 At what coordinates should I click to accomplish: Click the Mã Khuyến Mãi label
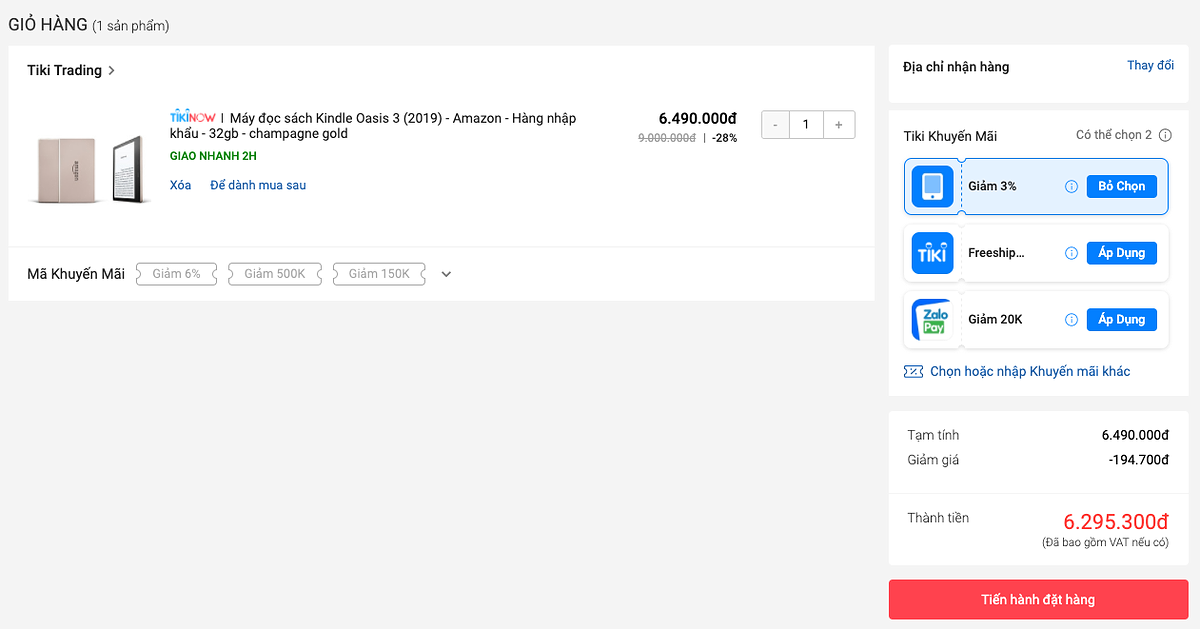click(76, 274)
